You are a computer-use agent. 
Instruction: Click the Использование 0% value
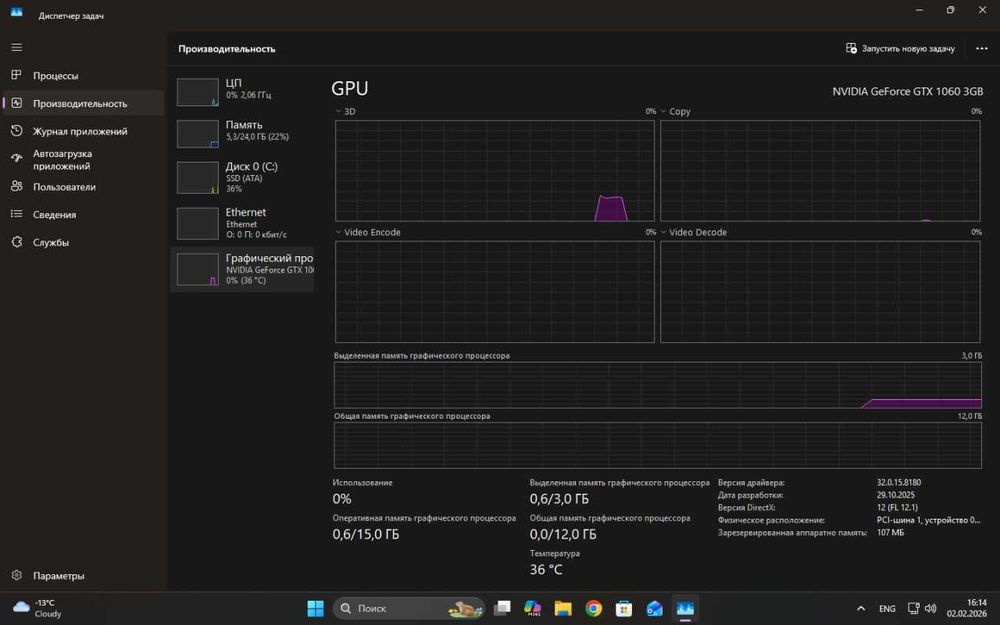click(x=342, y=499)
